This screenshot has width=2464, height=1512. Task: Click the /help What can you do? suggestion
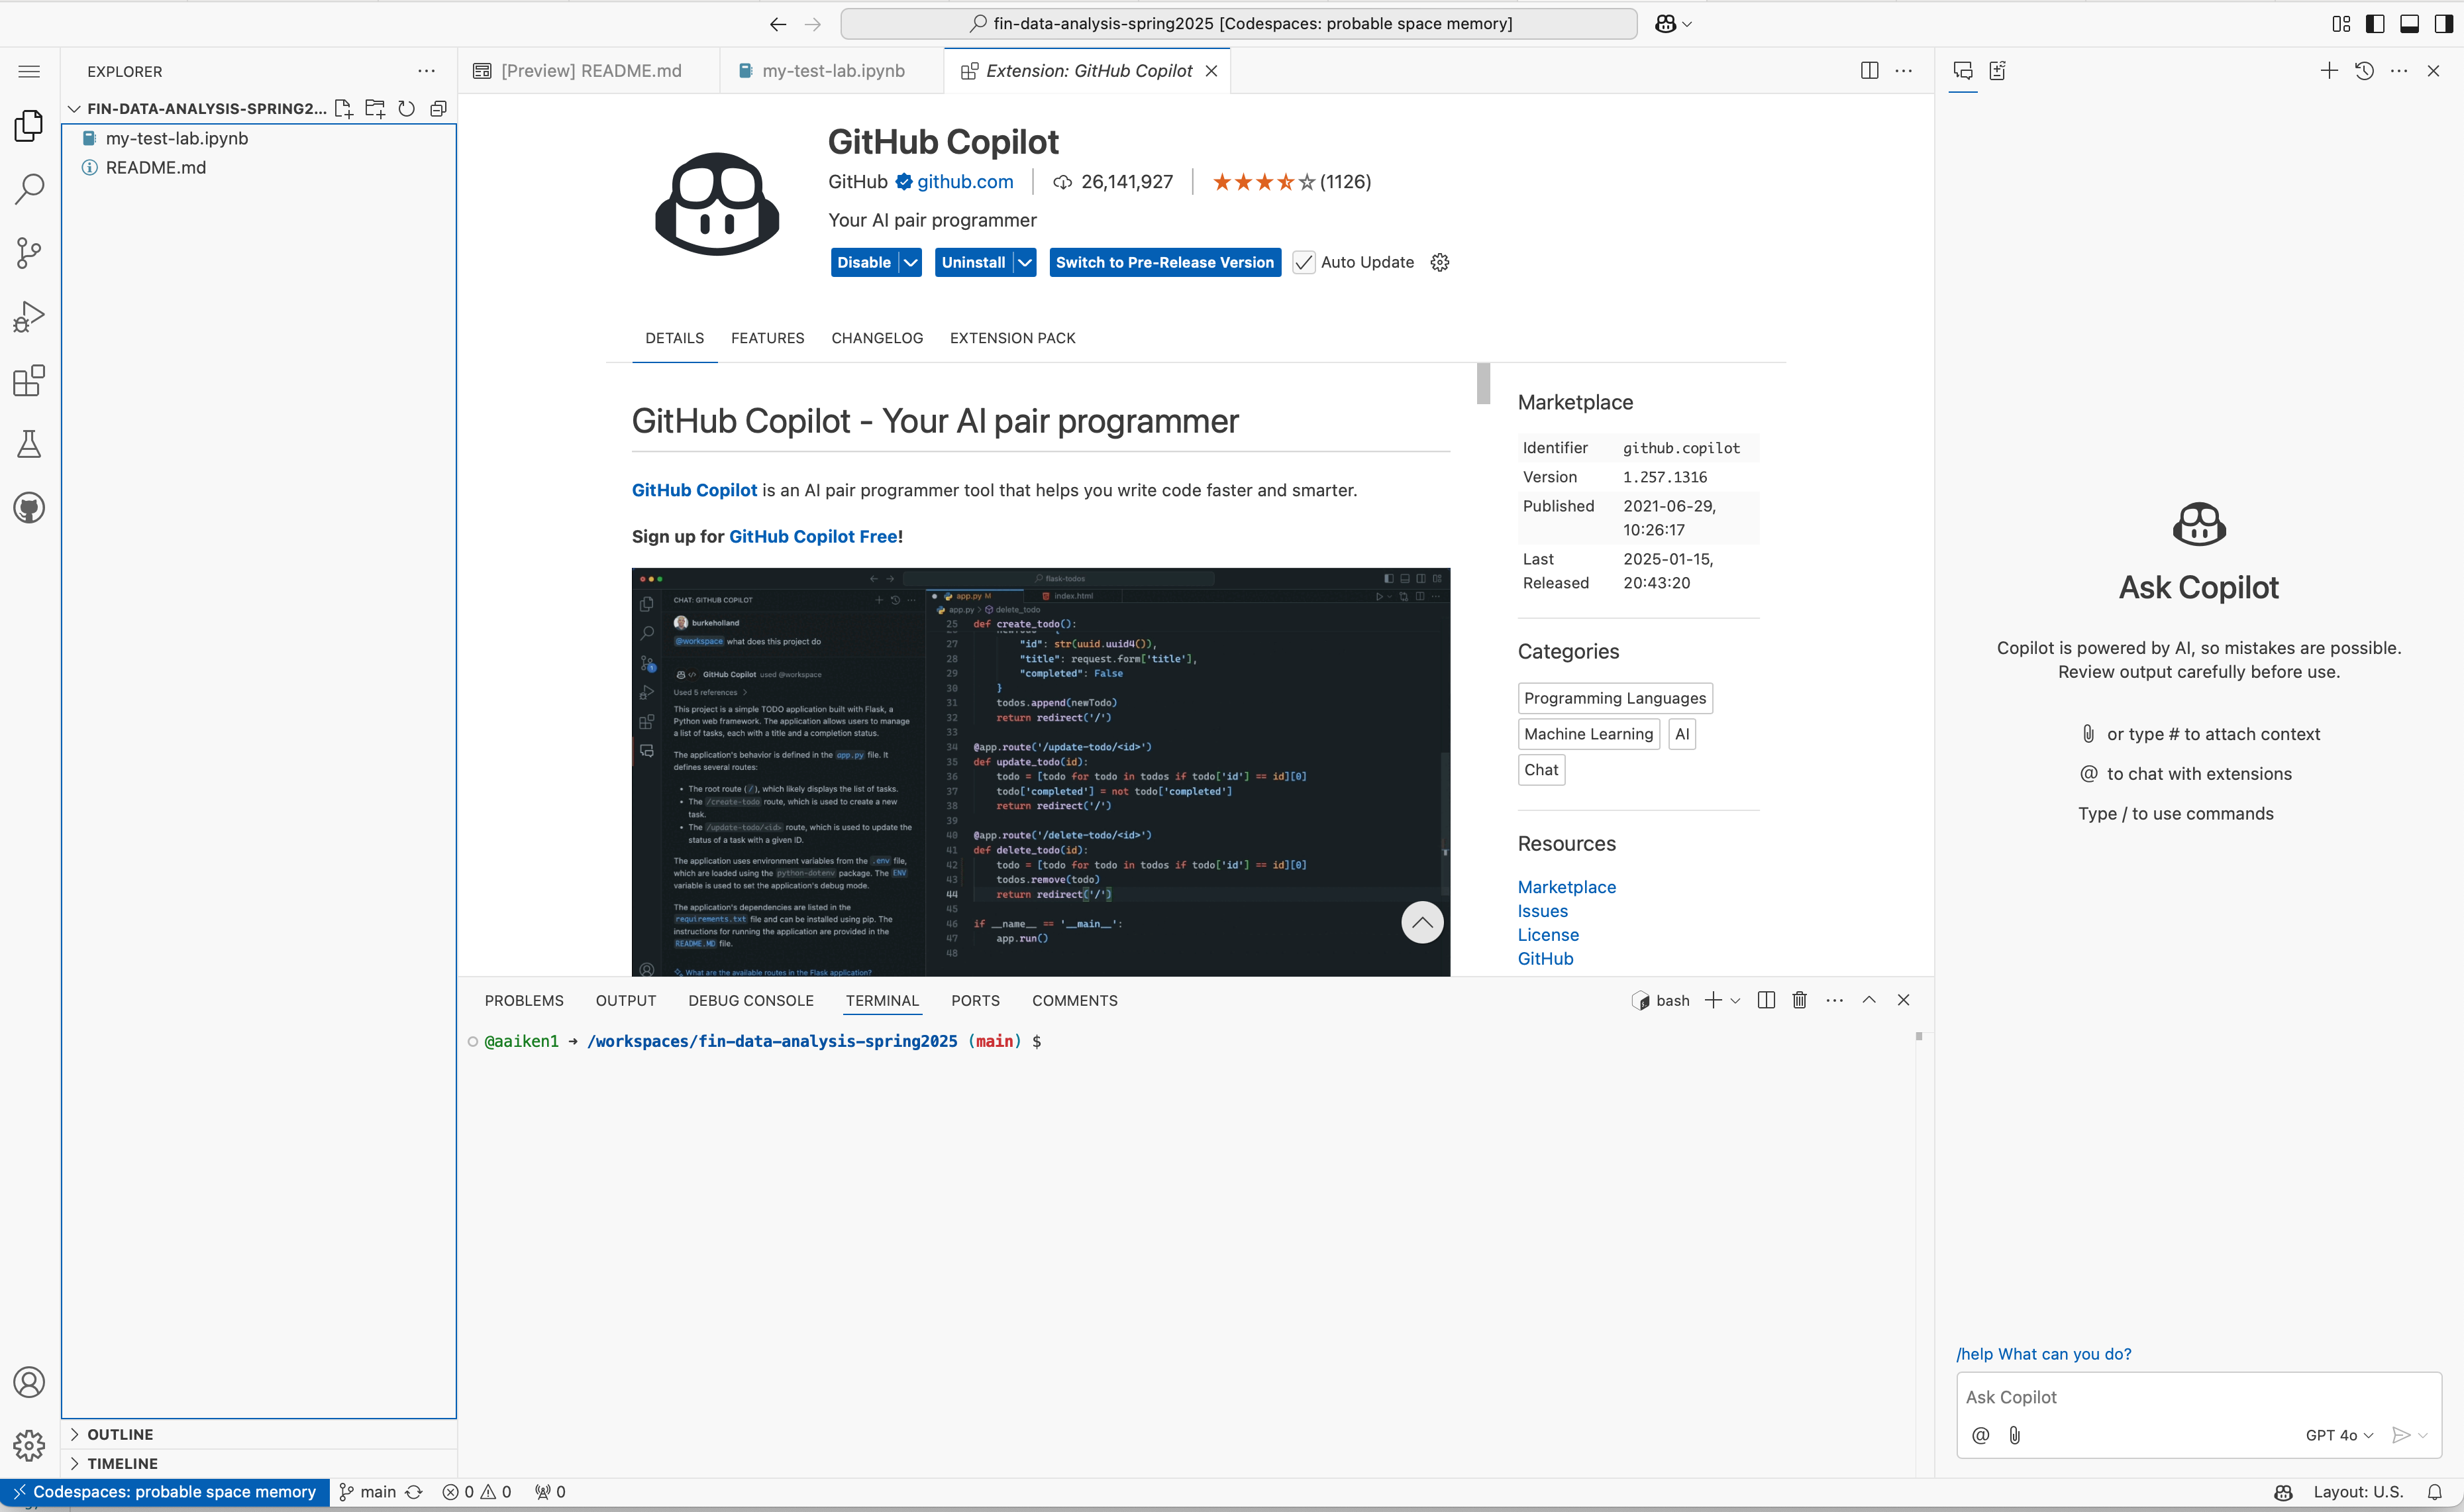[2043, 1353]
